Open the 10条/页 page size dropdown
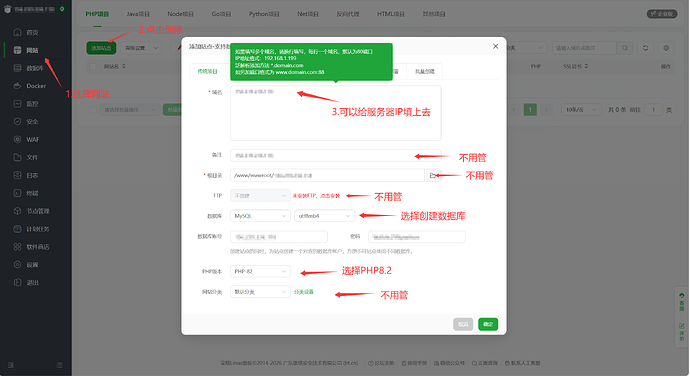Viewport: 690px width, 376px height. (x=581, y=110)
